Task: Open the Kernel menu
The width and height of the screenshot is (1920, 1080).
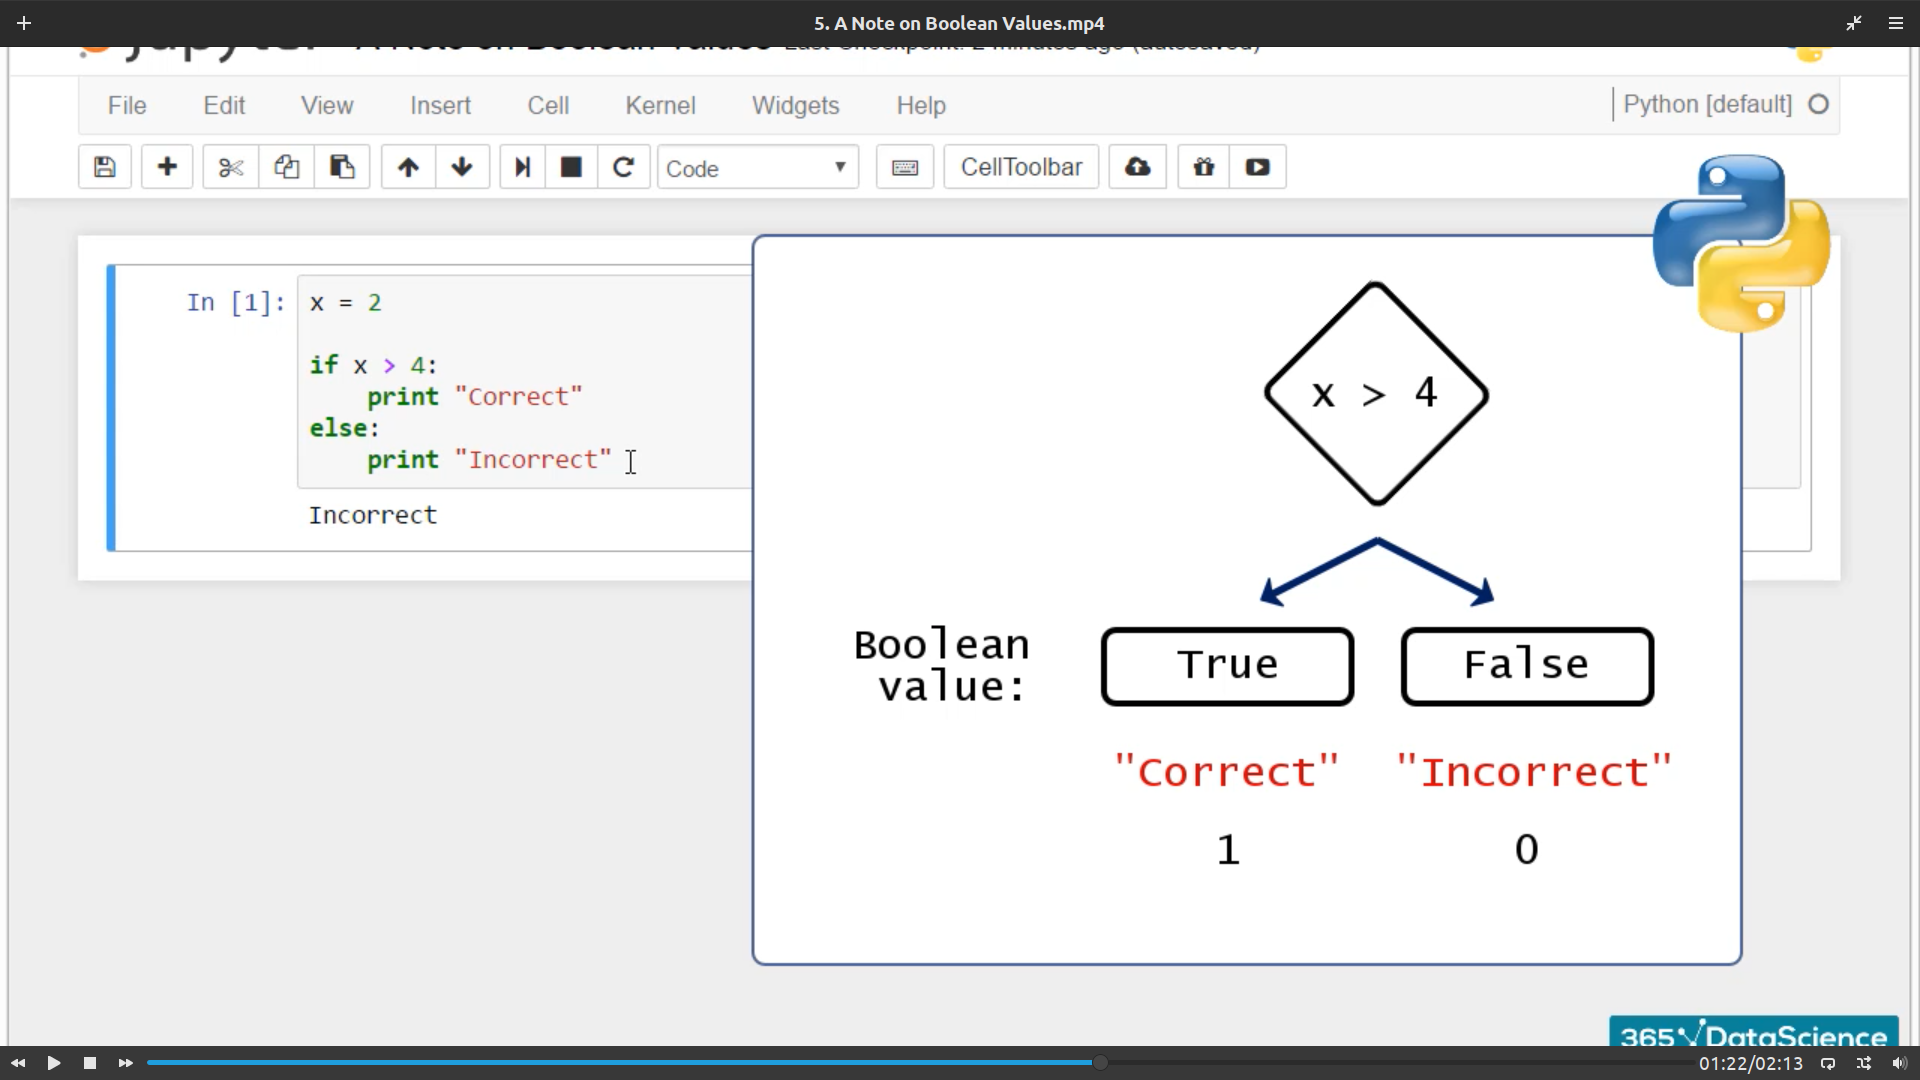Action: (x=660, y=105)
